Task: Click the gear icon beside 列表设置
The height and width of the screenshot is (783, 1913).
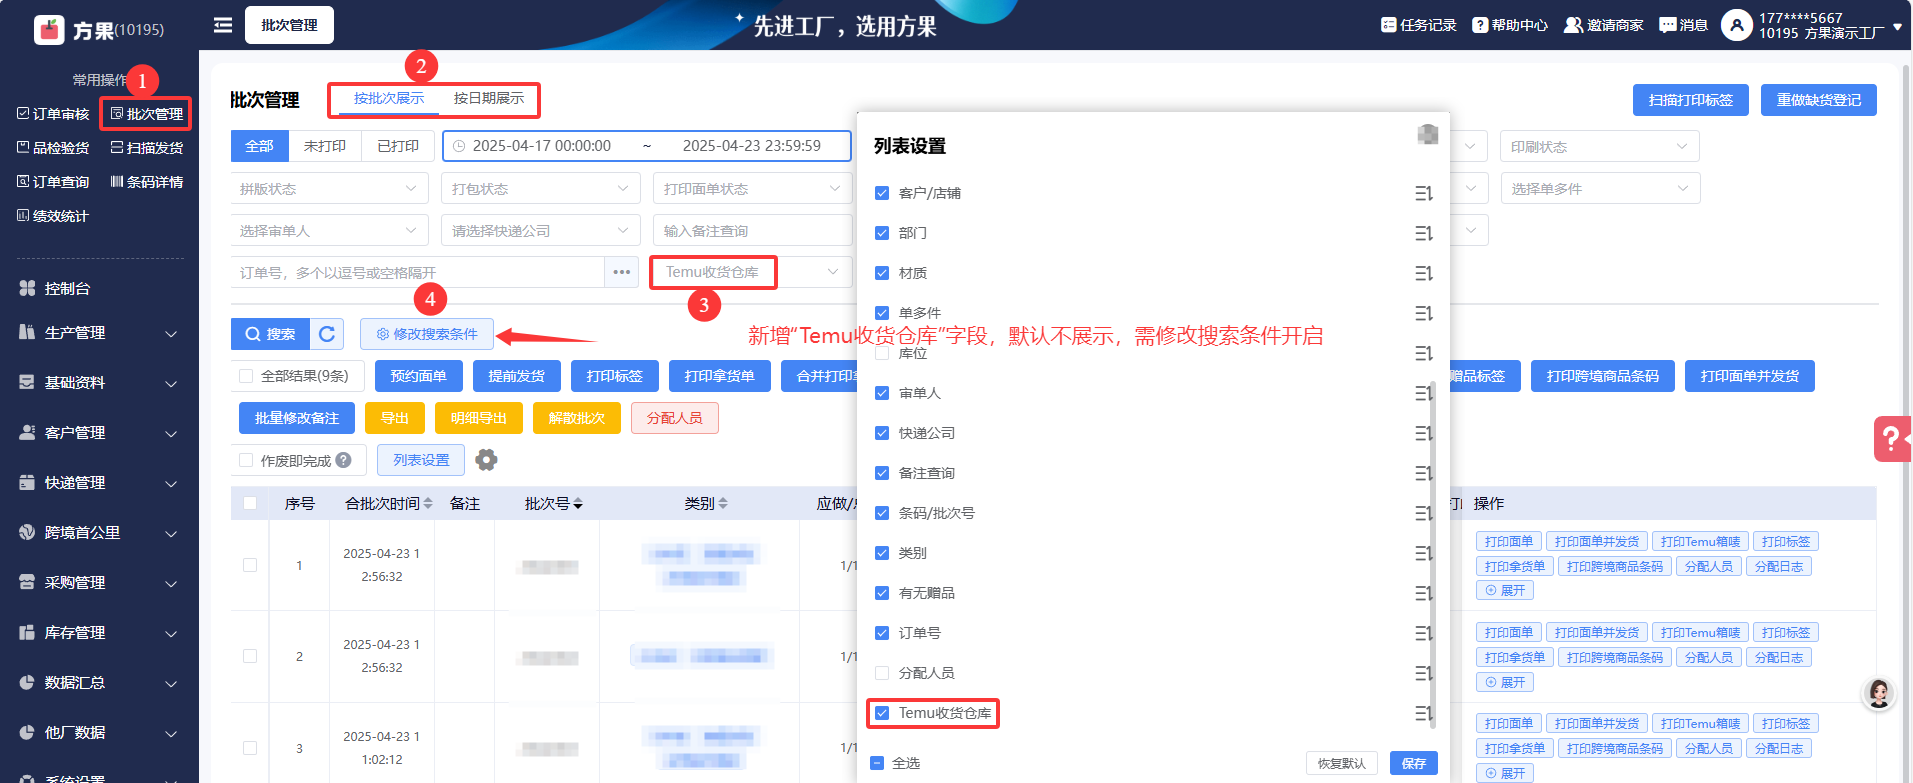Action: pos(486,460)
